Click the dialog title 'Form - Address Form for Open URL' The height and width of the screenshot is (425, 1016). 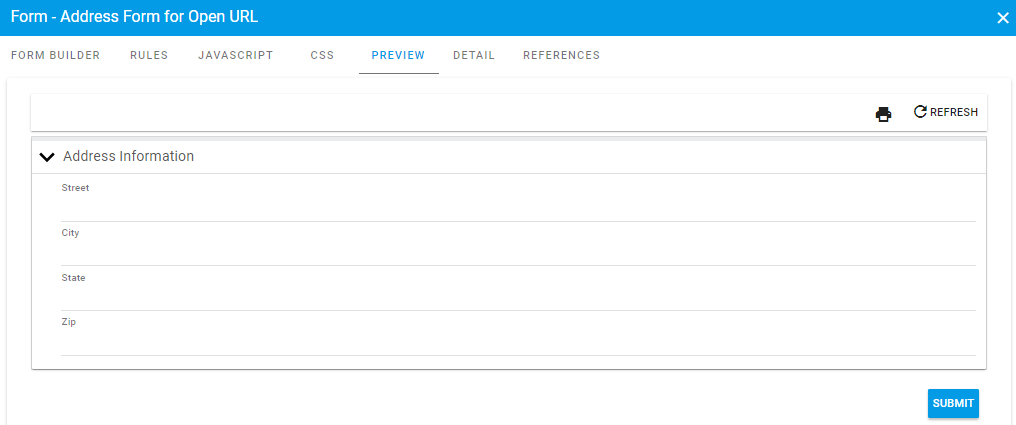click(x=134, y=17)
